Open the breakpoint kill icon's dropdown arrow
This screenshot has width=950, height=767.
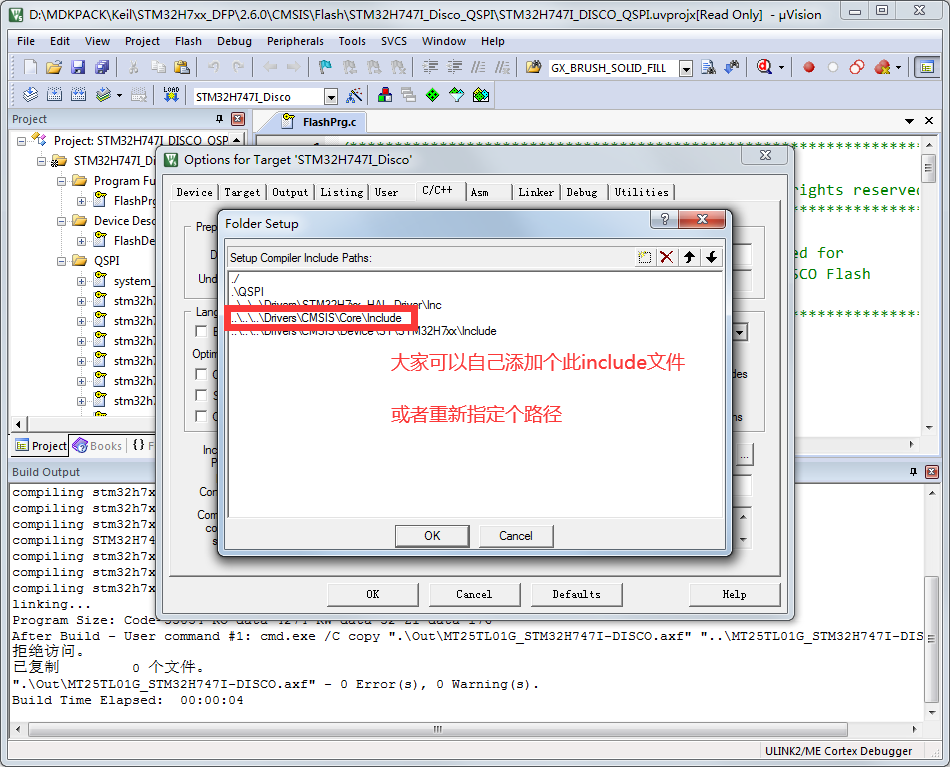click(899, 68)
